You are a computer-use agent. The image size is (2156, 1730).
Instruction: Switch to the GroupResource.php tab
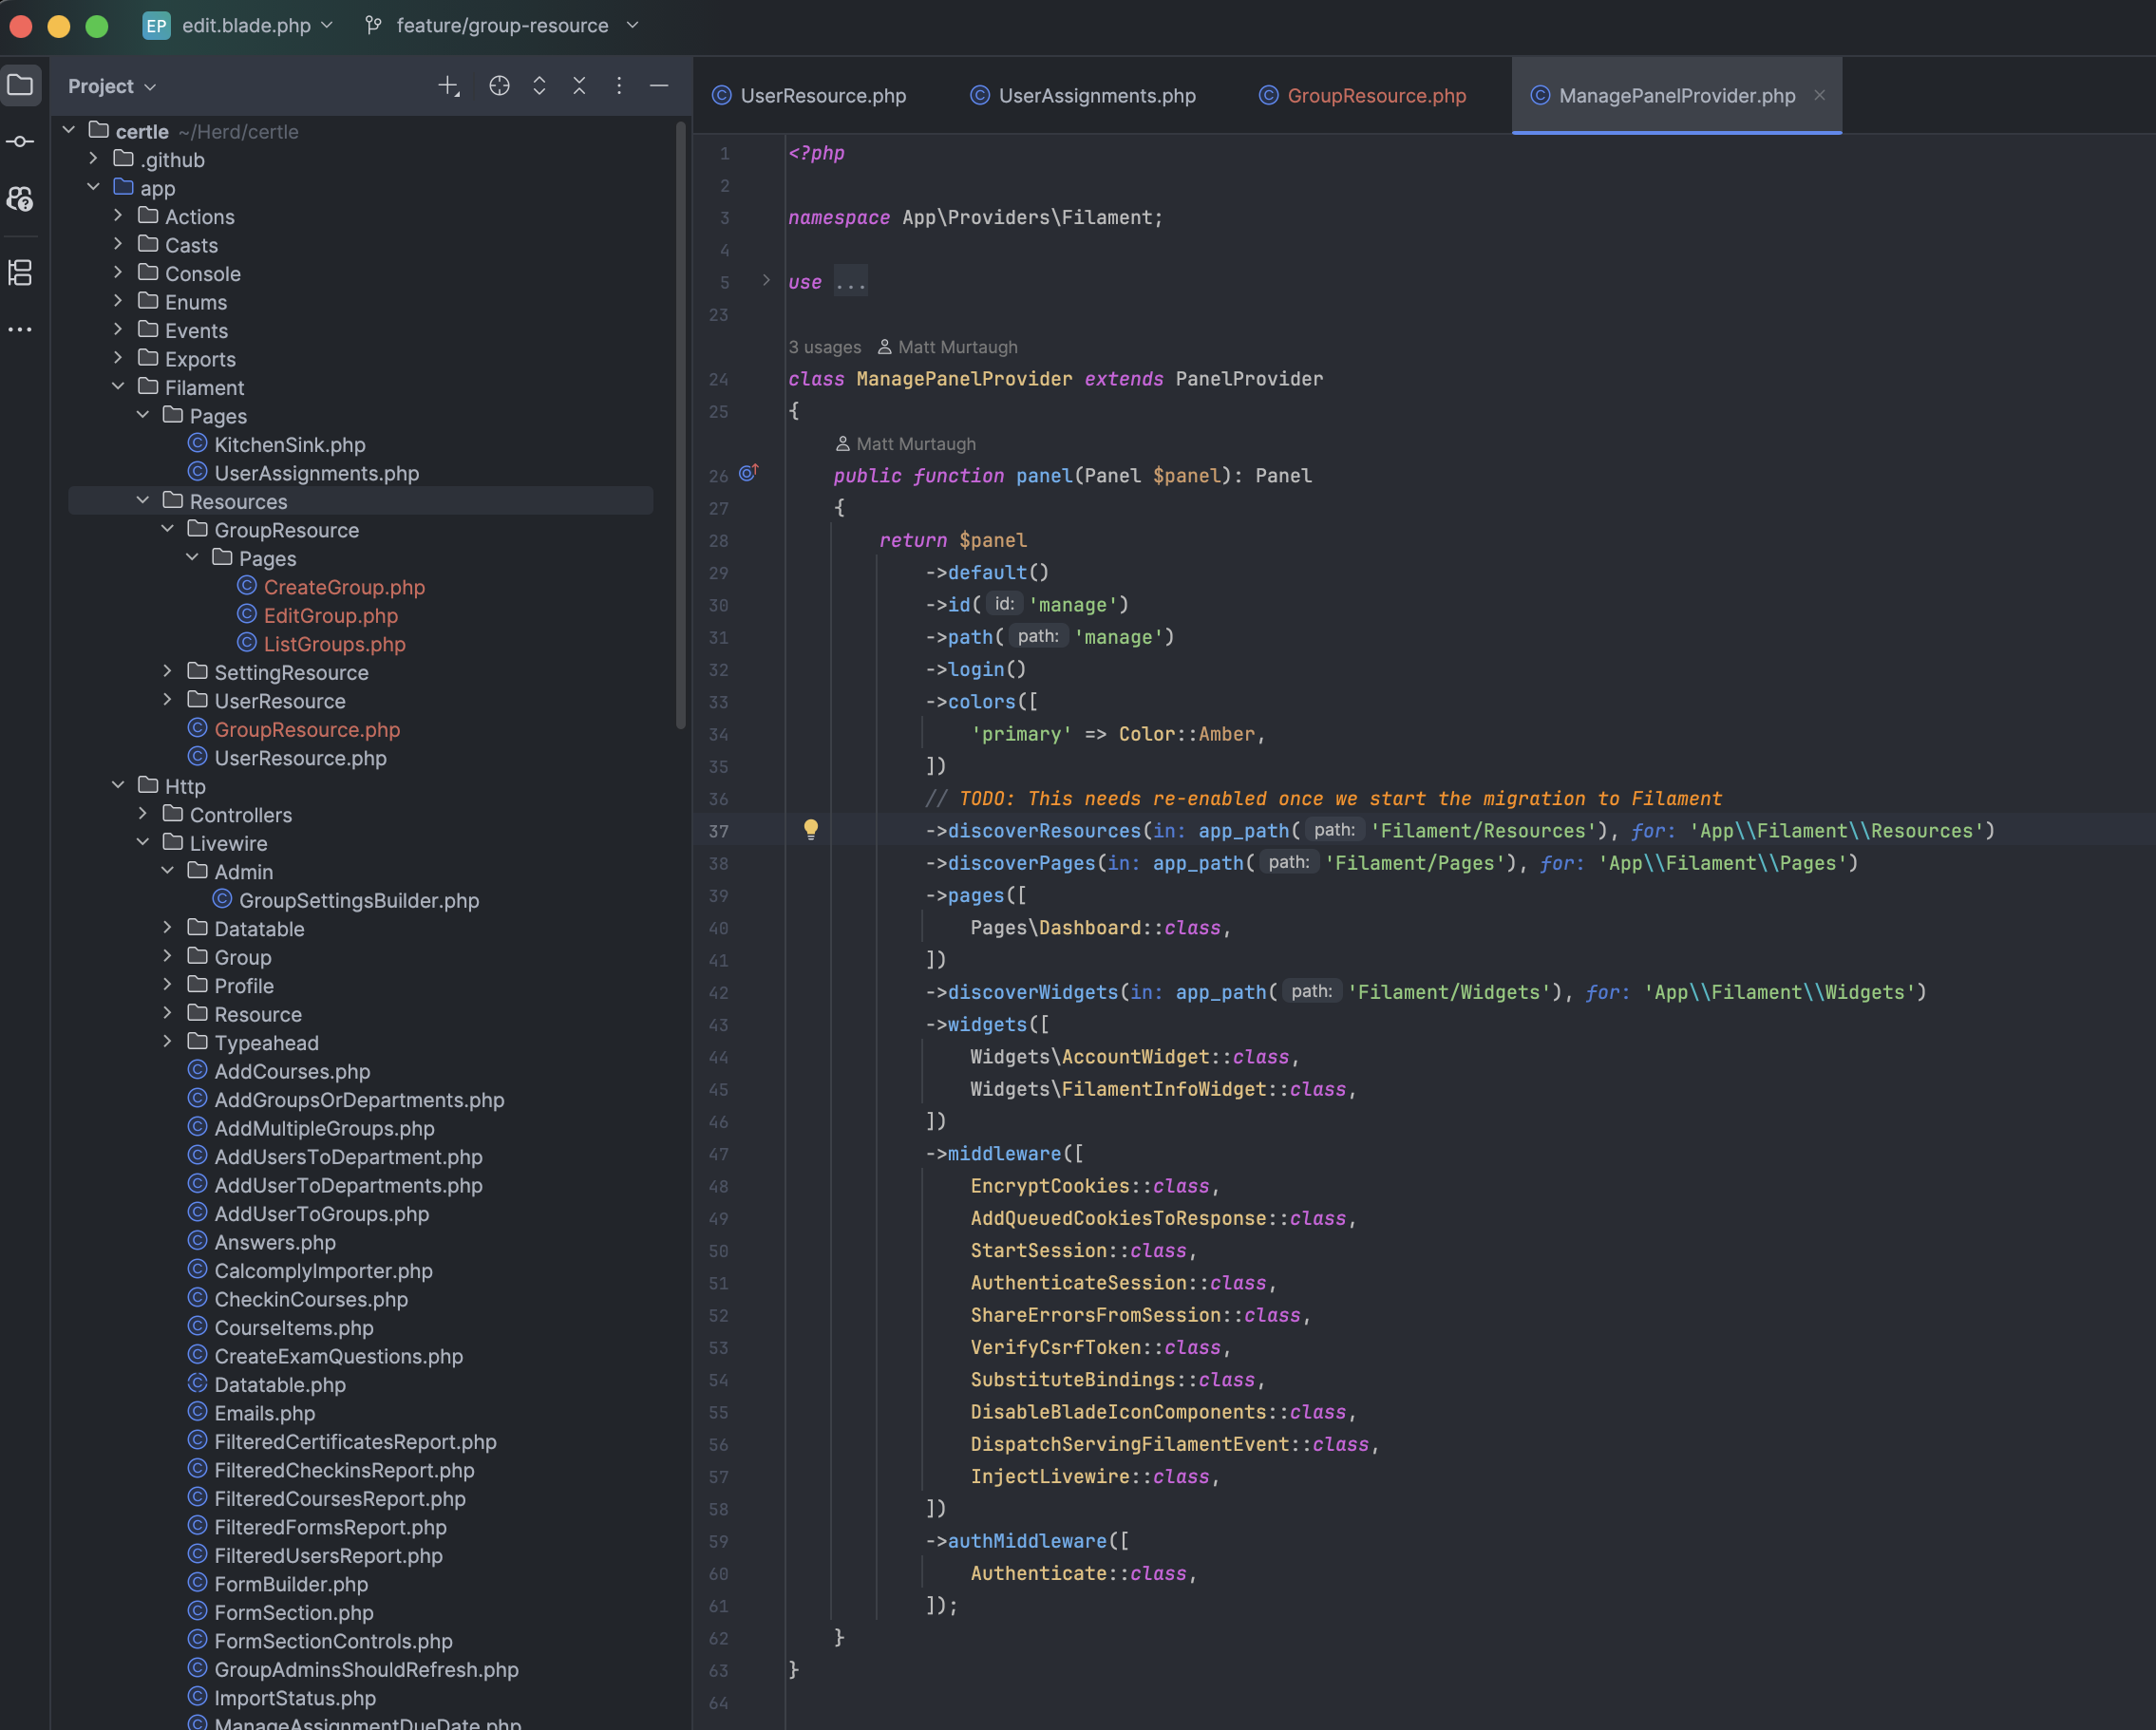[1375, 96]
